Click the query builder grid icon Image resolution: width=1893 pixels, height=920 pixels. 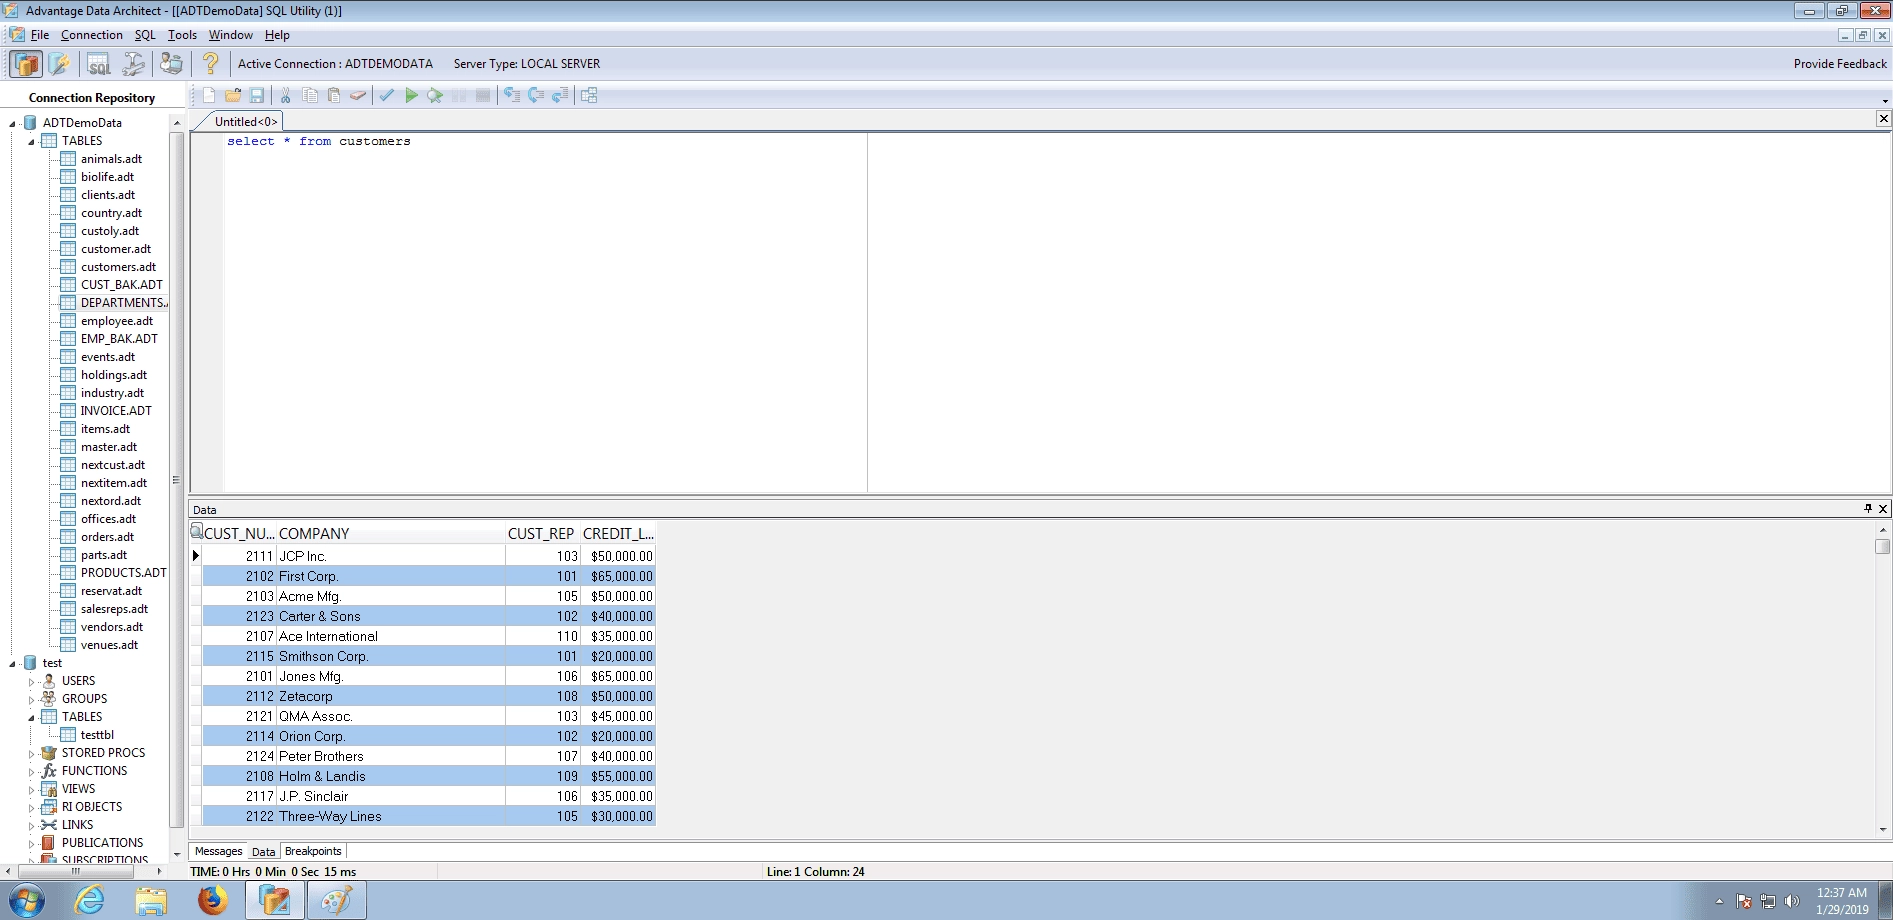click(589, 96)
